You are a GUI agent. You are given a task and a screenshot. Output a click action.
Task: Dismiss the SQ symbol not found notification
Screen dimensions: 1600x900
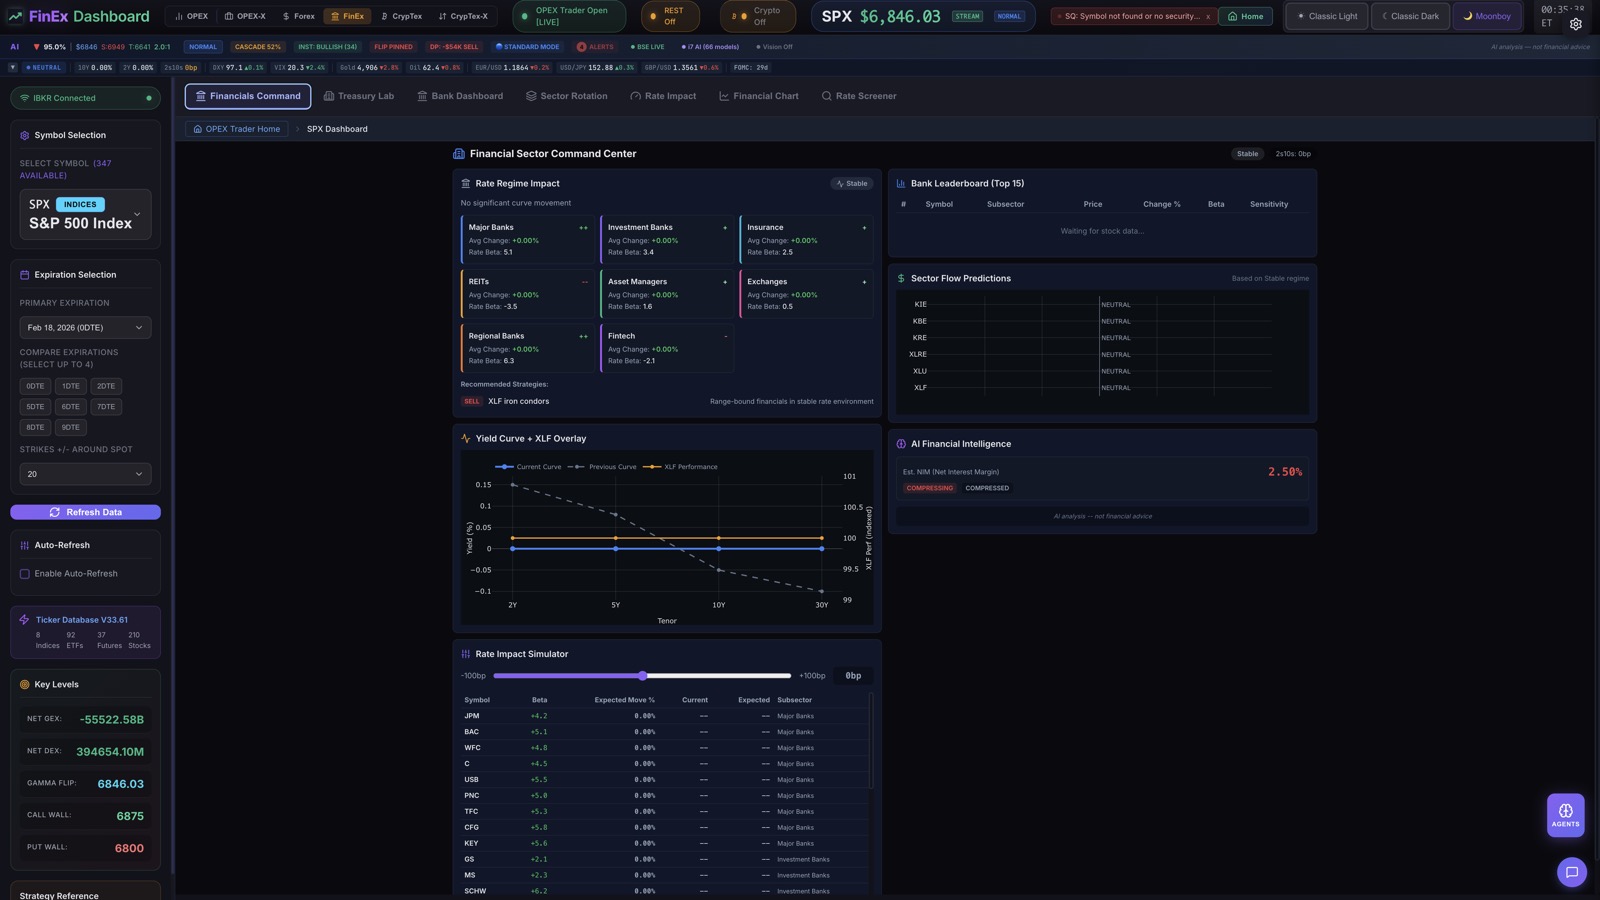coord(1208,16)
